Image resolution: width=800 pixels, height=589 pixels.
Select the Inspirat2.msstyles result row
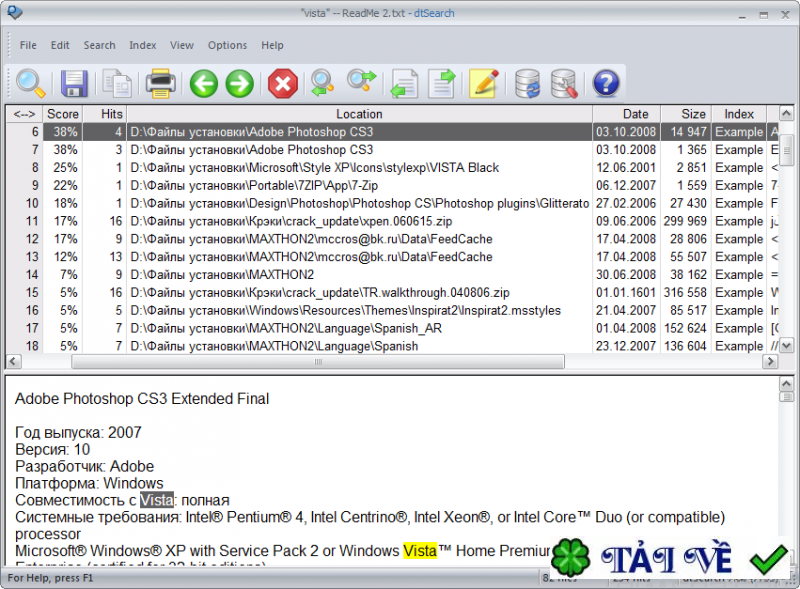pos(392,310)
